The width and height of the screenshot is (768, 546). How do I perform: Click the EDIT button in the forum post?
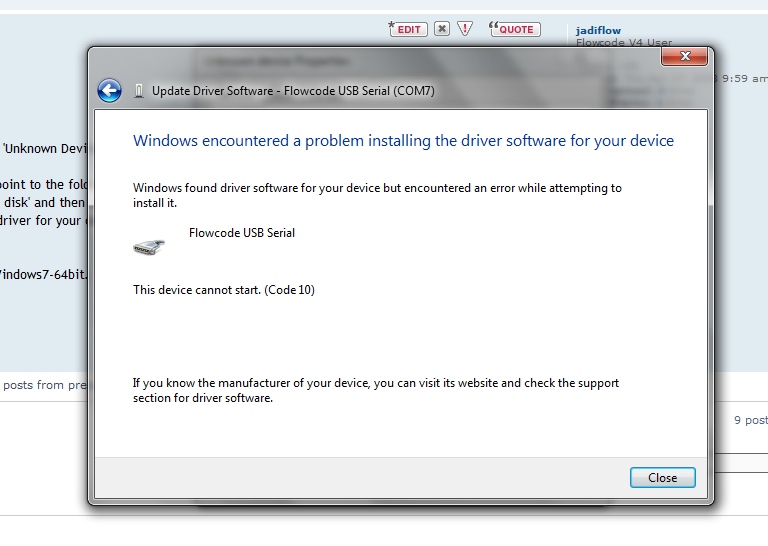tap(408, 29)
